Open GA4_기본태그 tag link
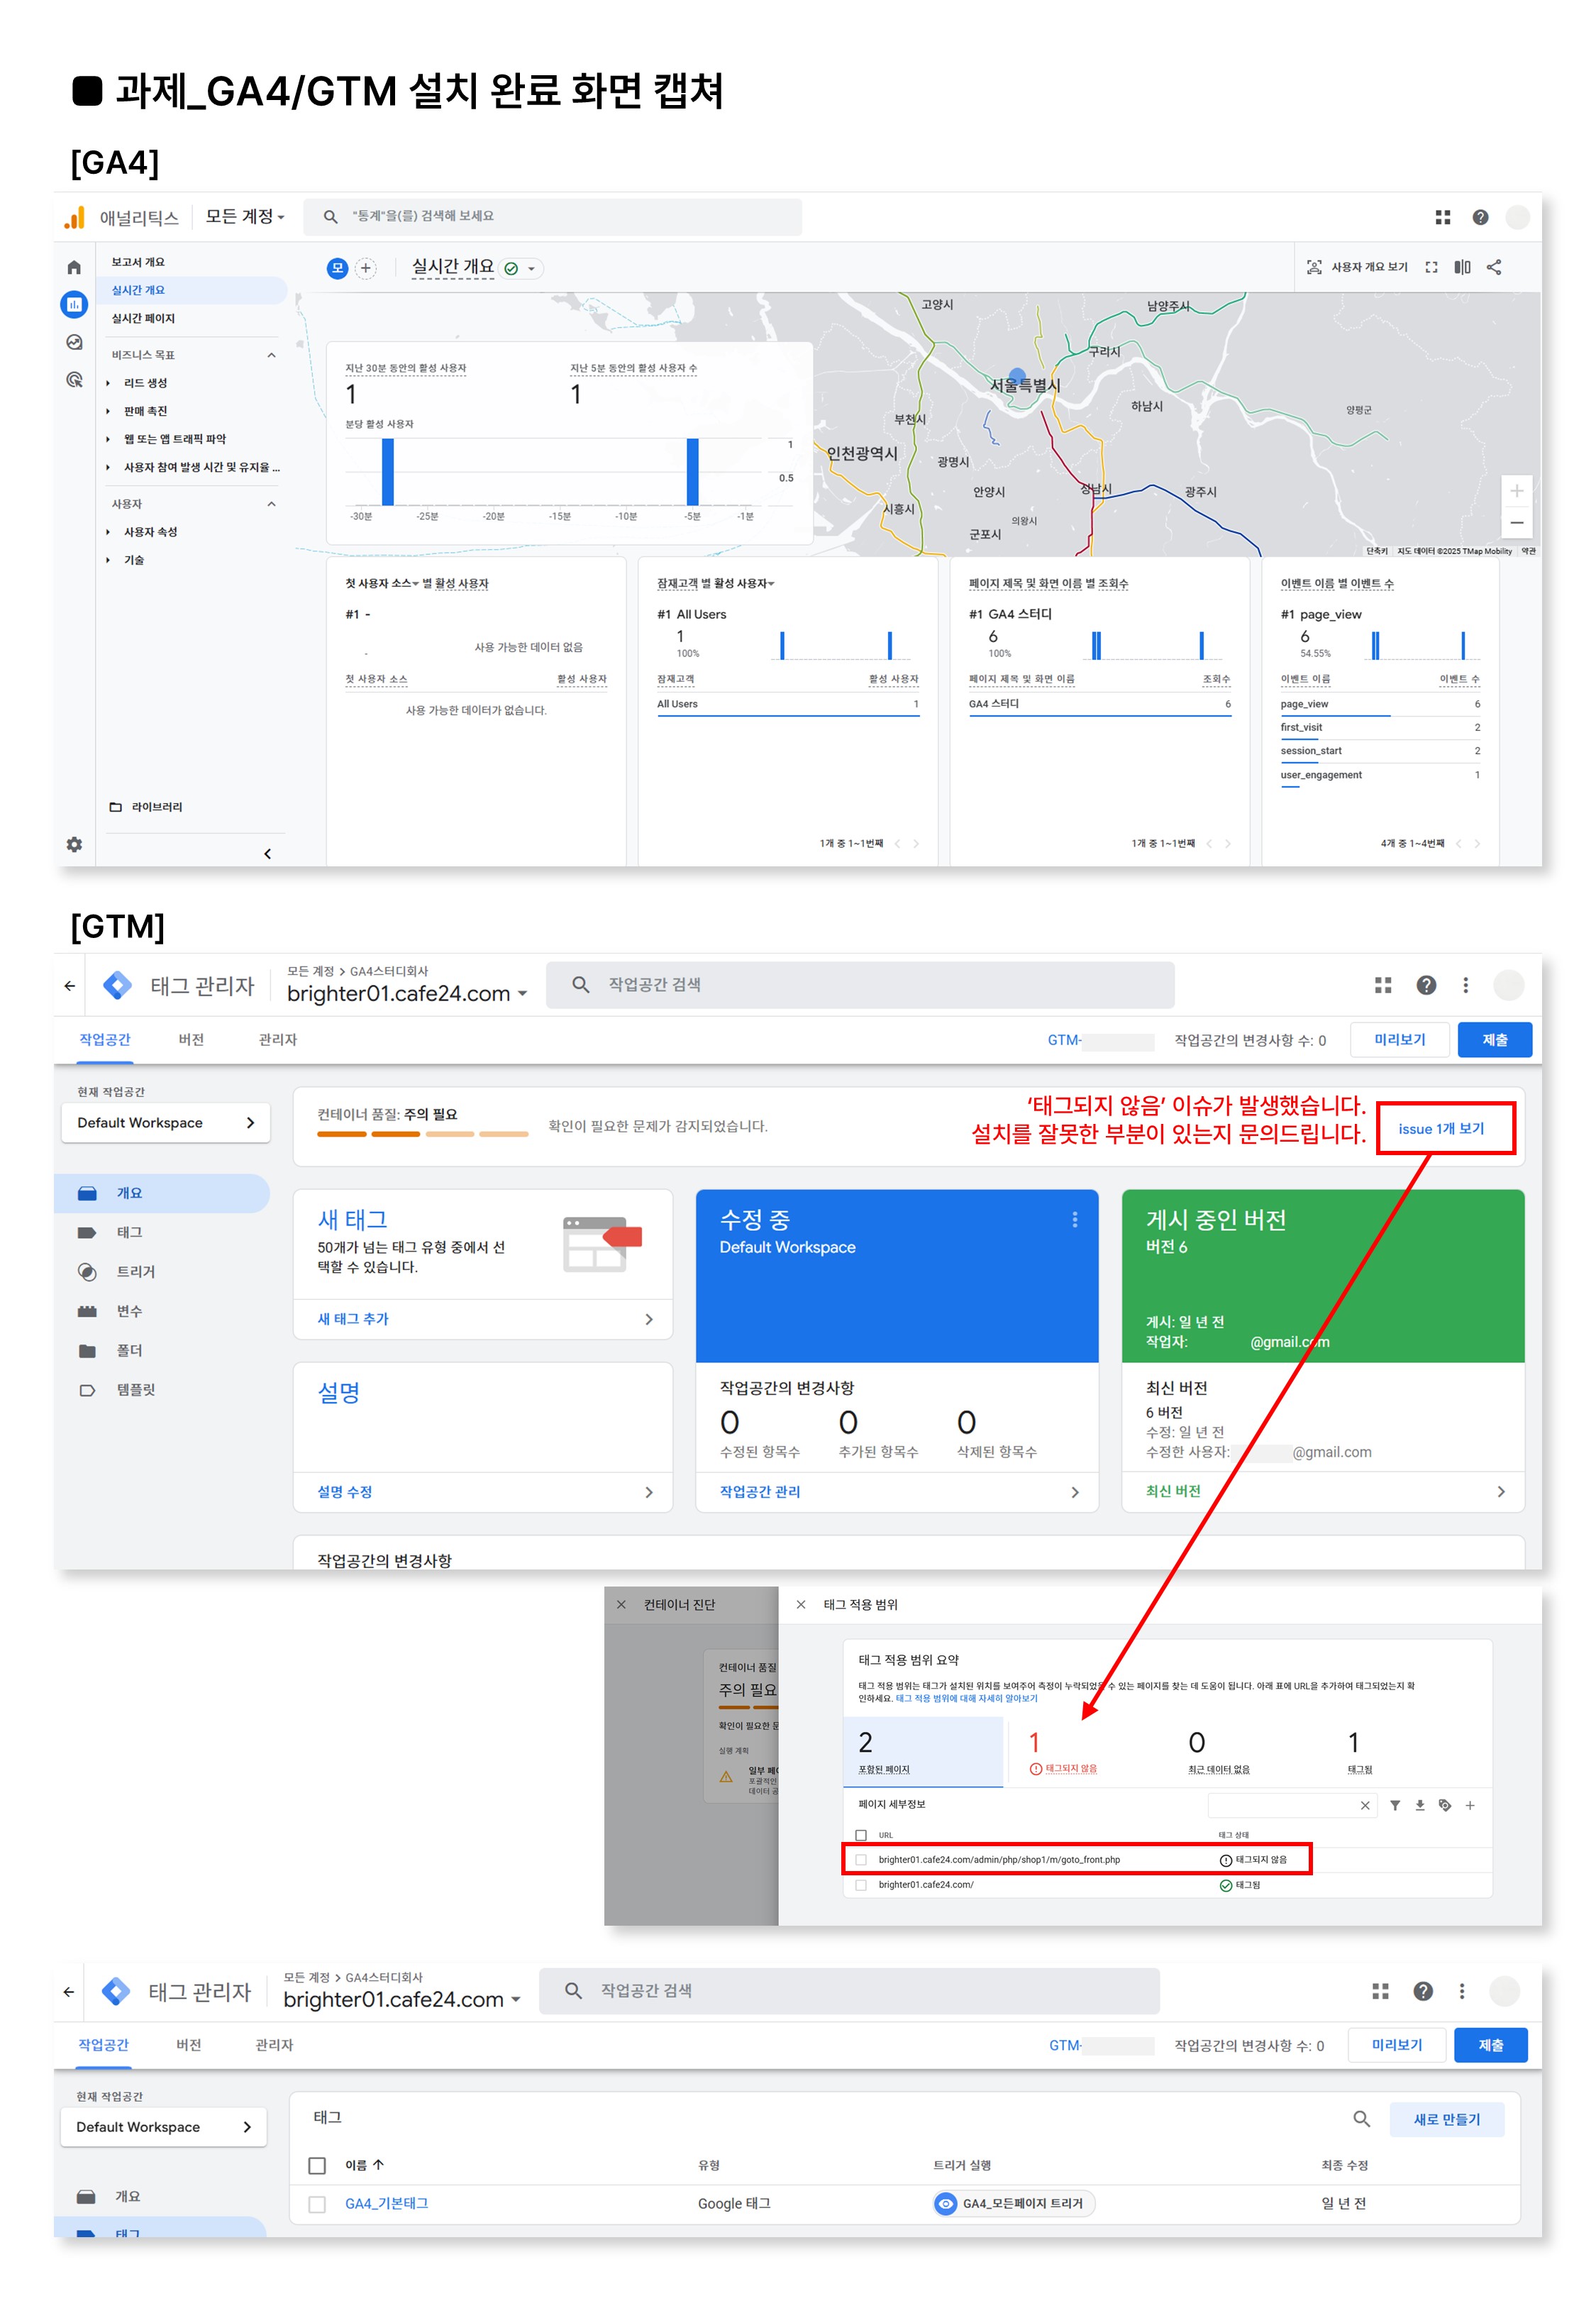Image resolution: width=1596 pixels, height=2306 pixels. coord(386,2203)
